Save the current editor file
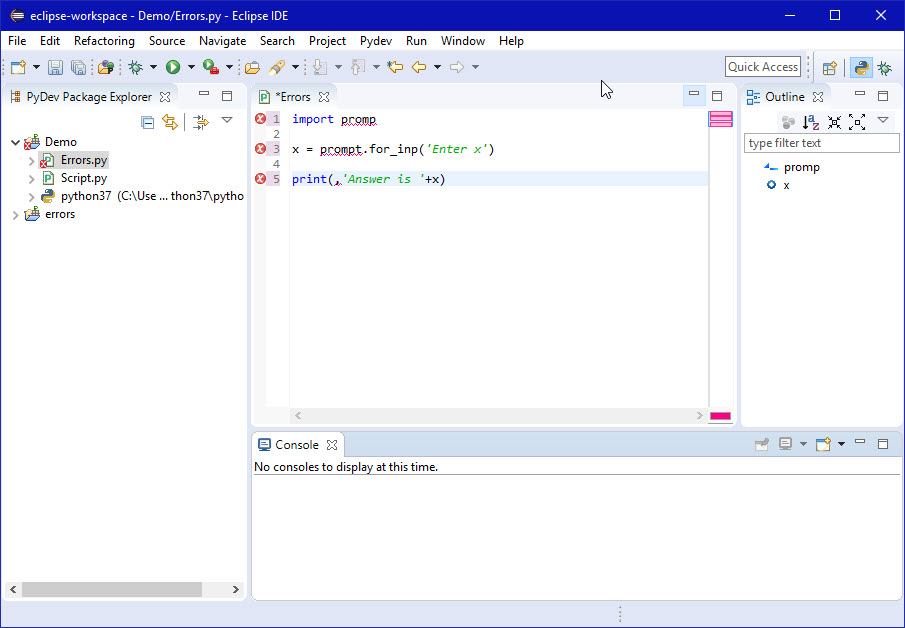The image size is (905, 628). point(53,66)
